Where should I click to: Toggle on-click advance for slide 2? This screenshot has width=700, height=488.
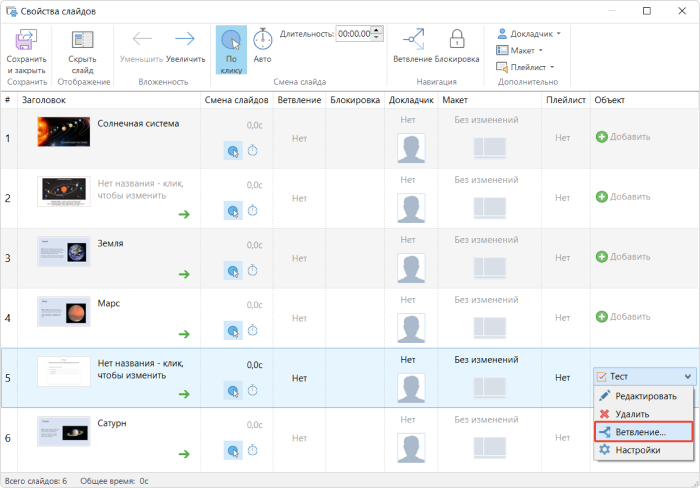click(233, 211)
